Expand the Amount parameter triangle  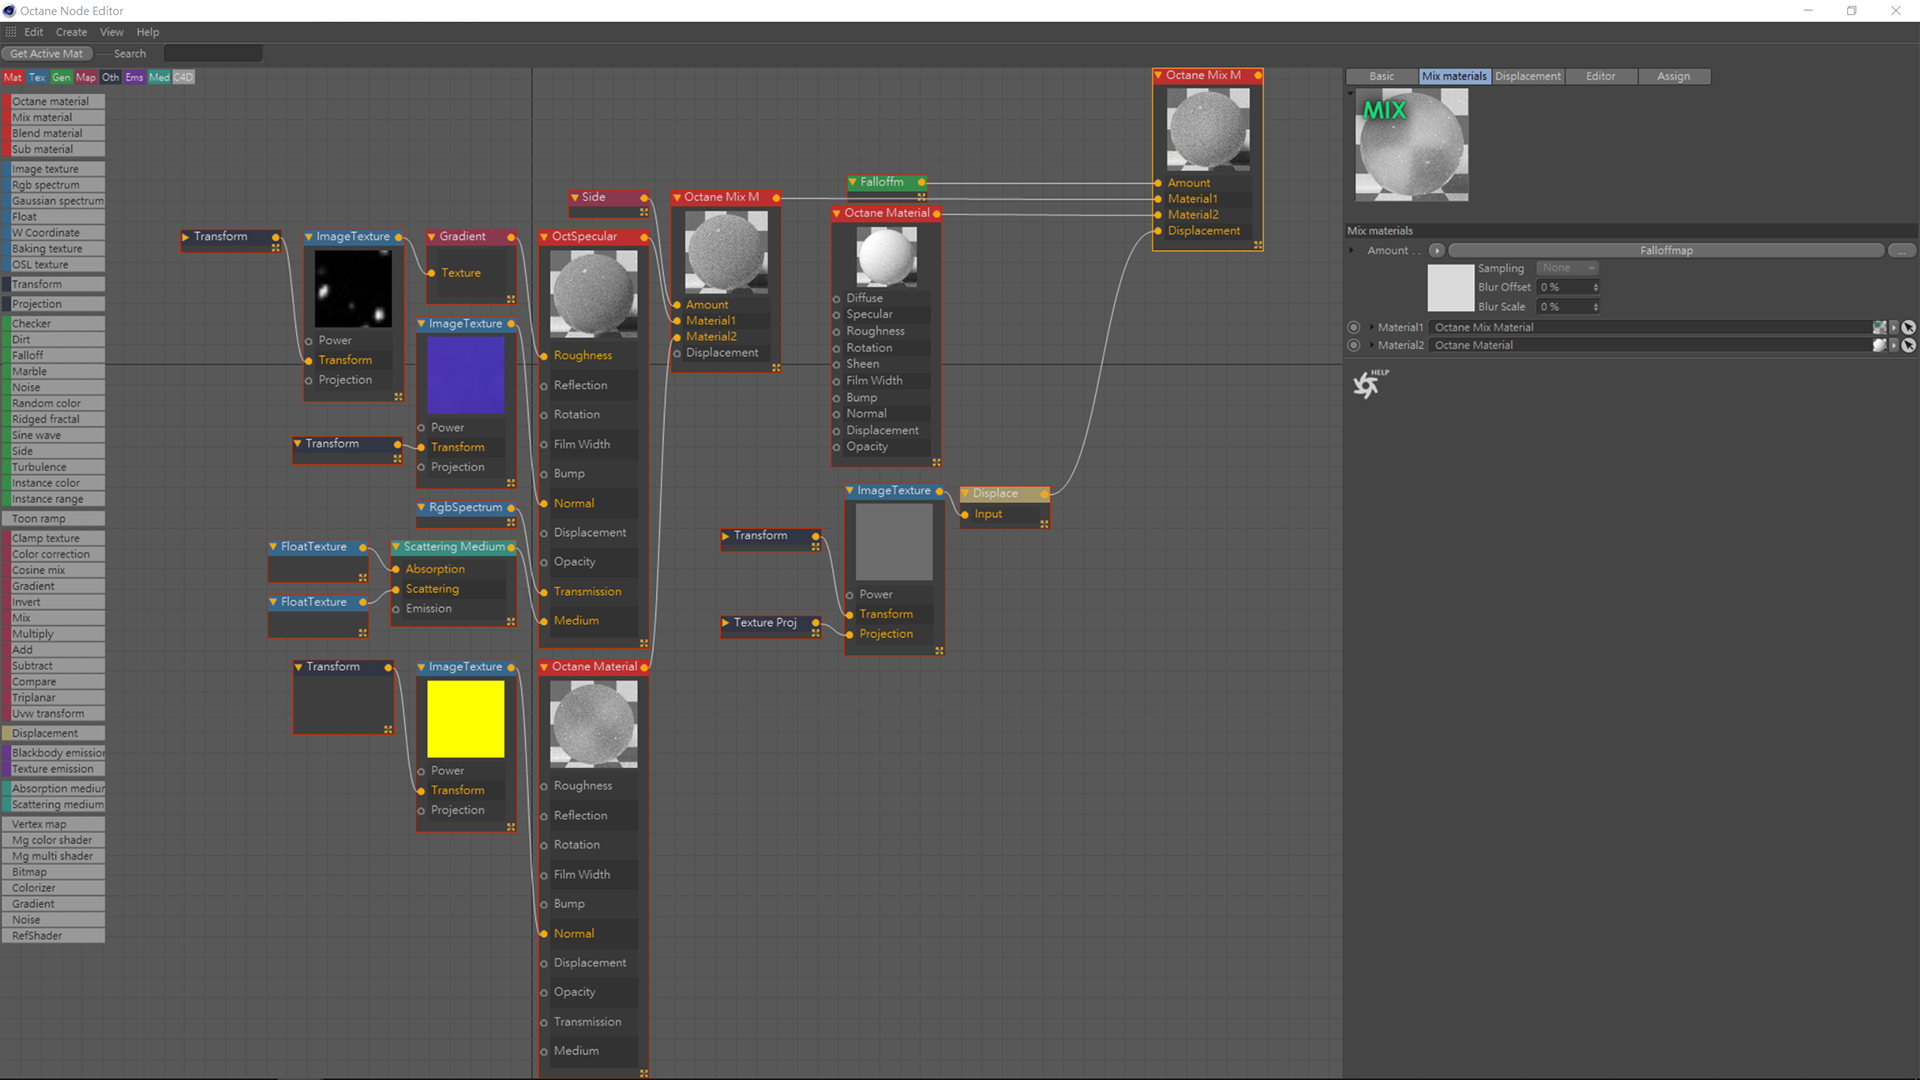(x=1353, y=250)
